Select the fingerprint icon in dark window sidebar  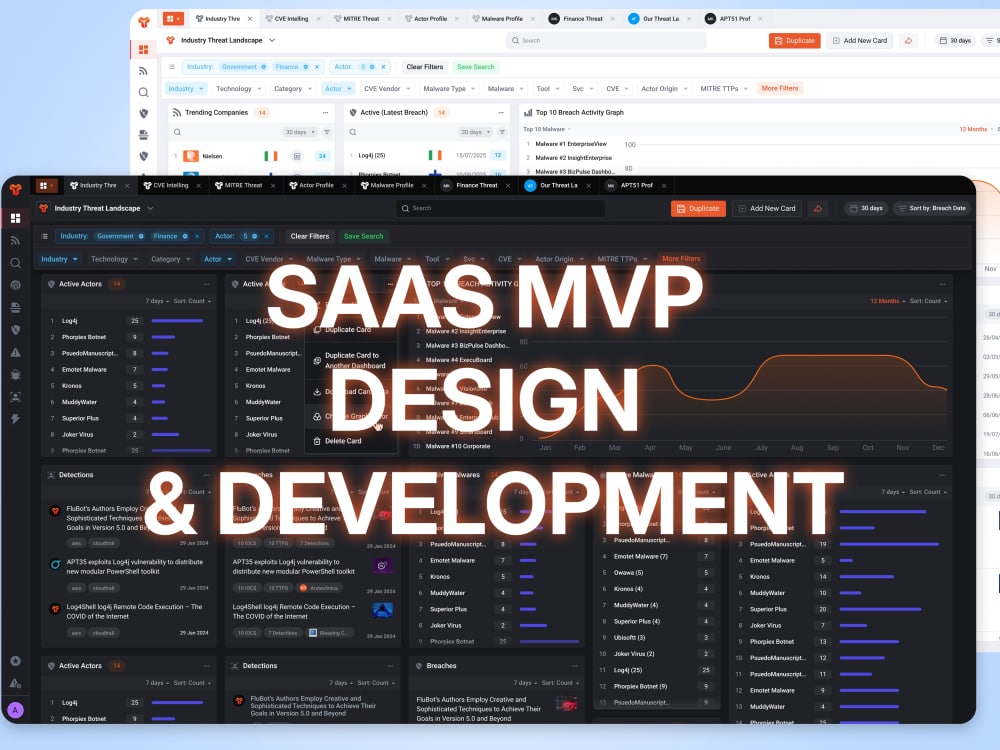click(16, 285)
